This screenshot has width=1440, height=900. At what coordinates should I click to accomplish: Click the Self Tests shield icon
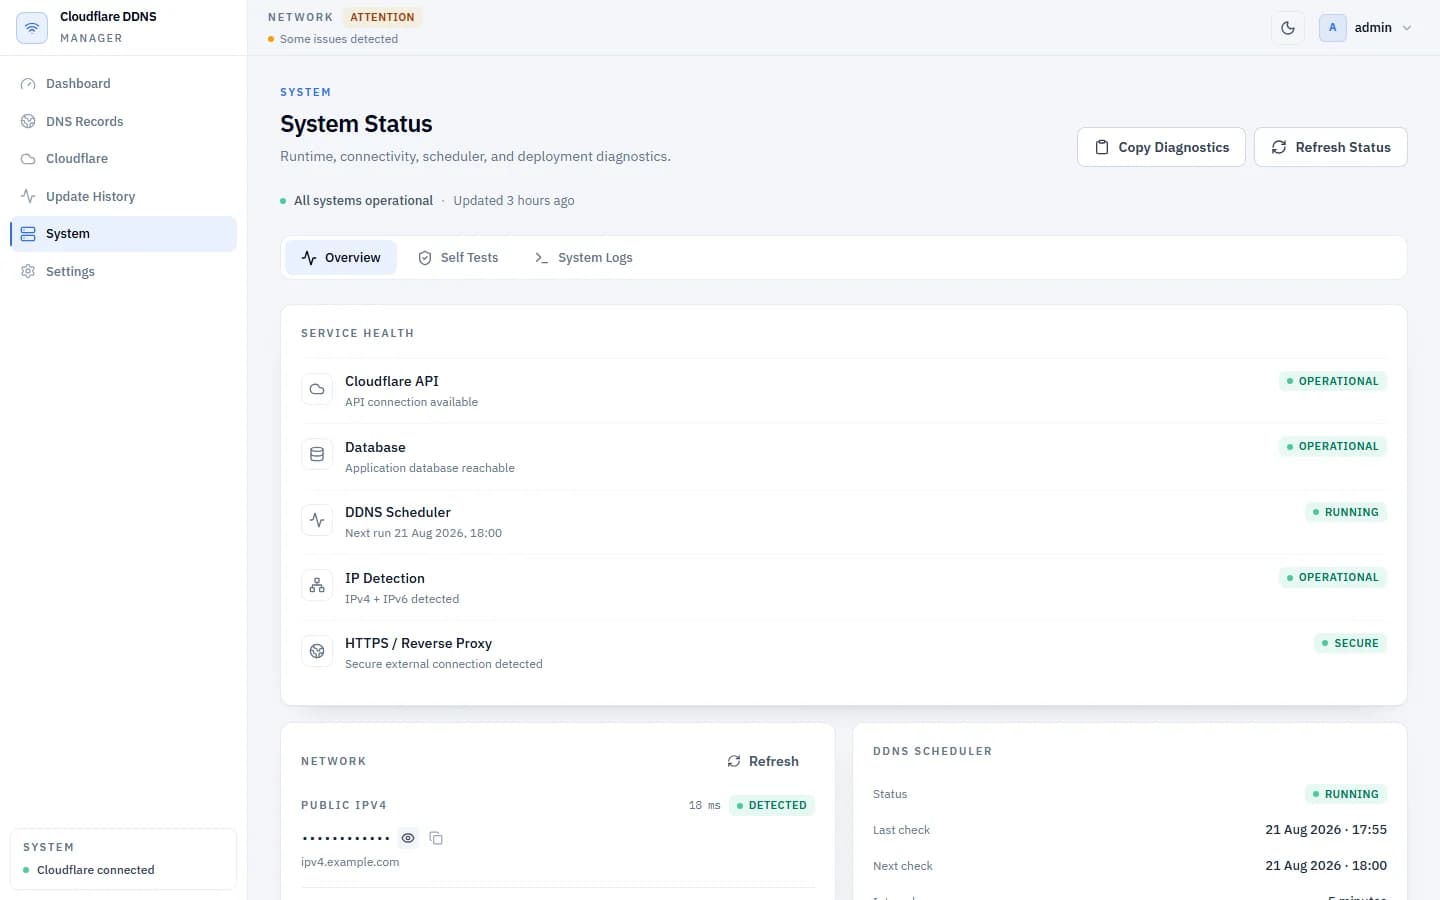coord(425,258)
